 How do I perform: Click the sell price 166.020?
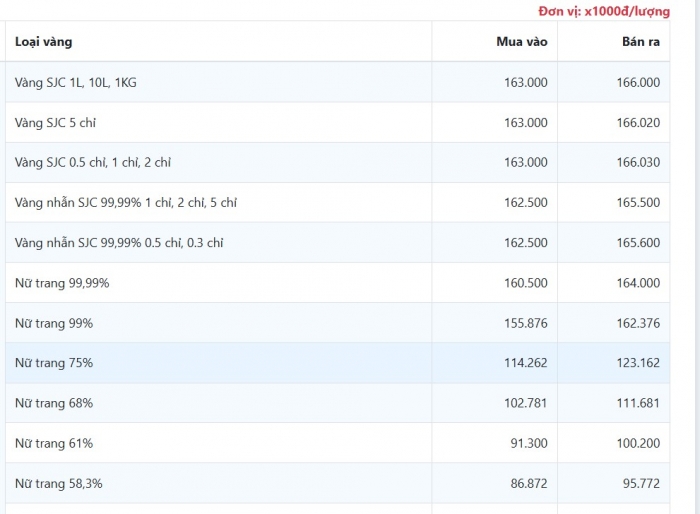click(x=638, y=122)
